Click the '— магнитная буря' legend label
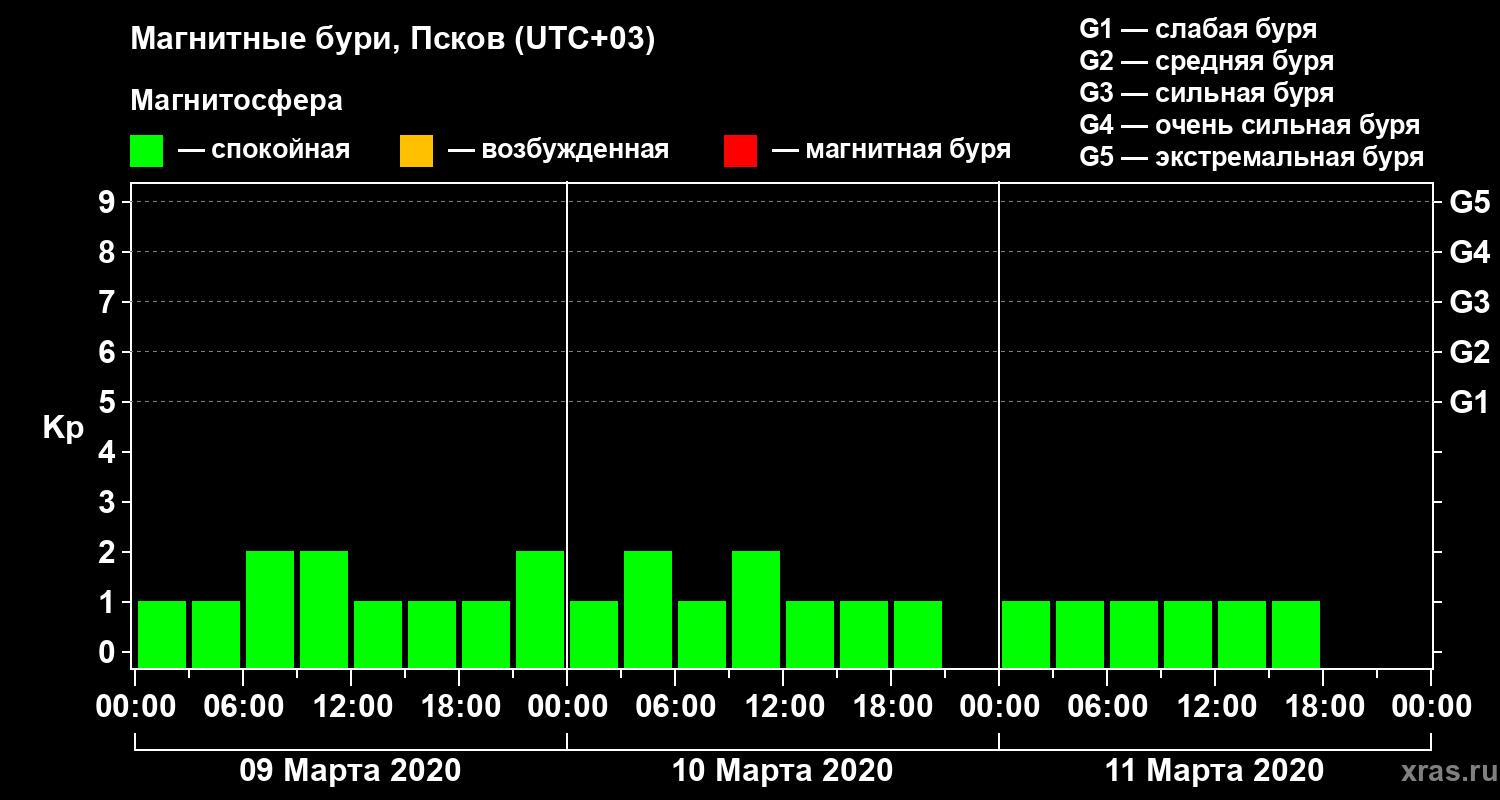 pos(892,150)
